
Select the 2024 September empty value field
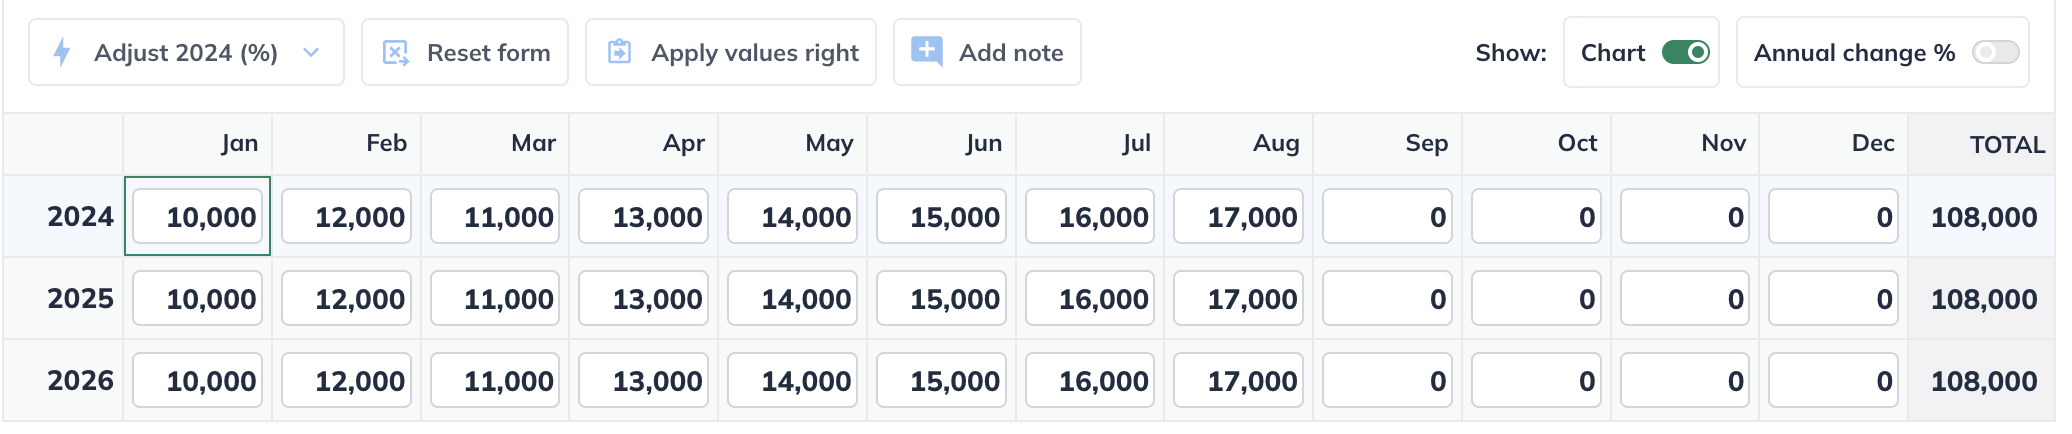click(1387, 216)
